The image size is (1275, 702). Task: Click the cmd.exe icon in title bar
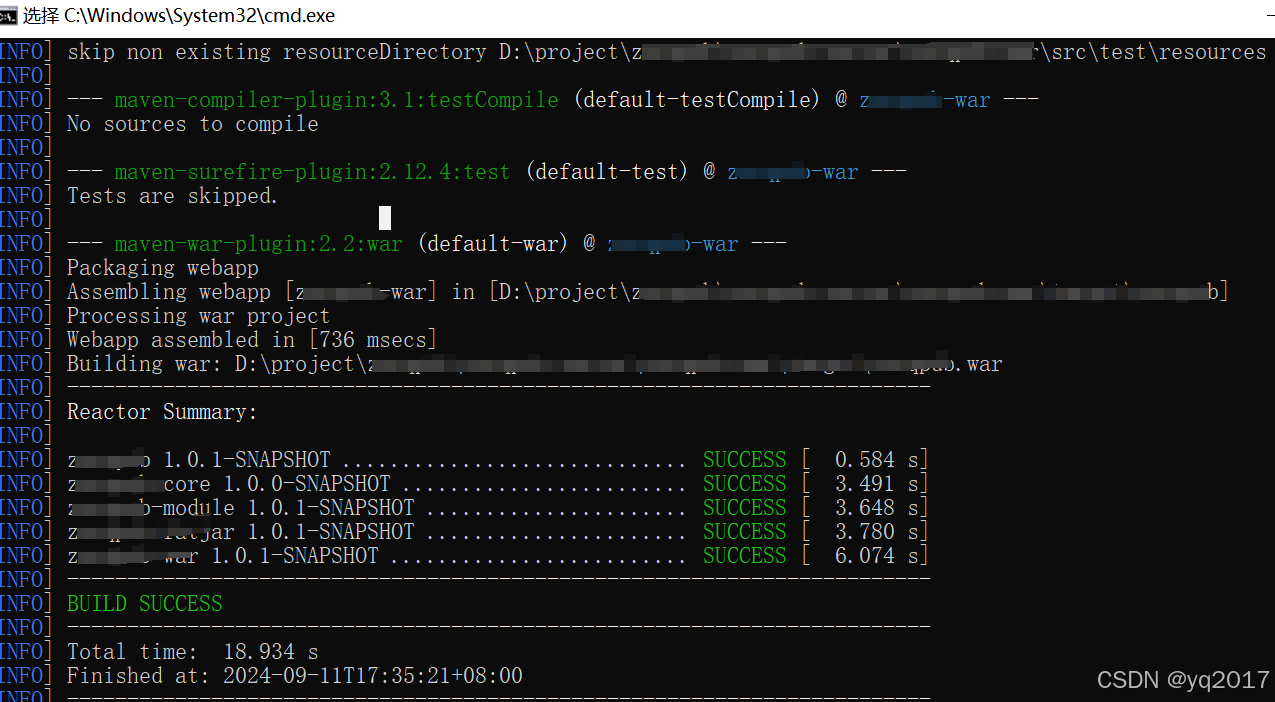13,15
